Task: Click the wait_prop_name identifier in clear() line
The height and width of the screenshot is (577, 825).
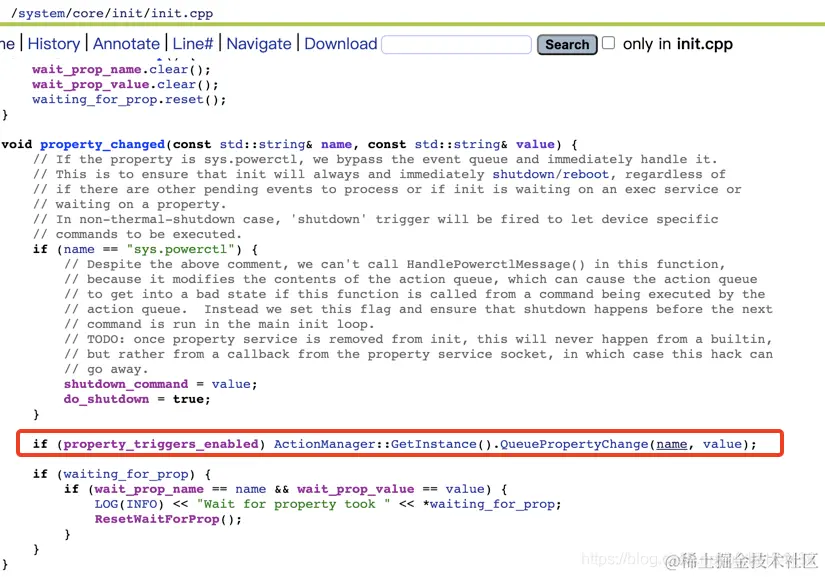Action: pyautogui.click(x=86, y=69)
